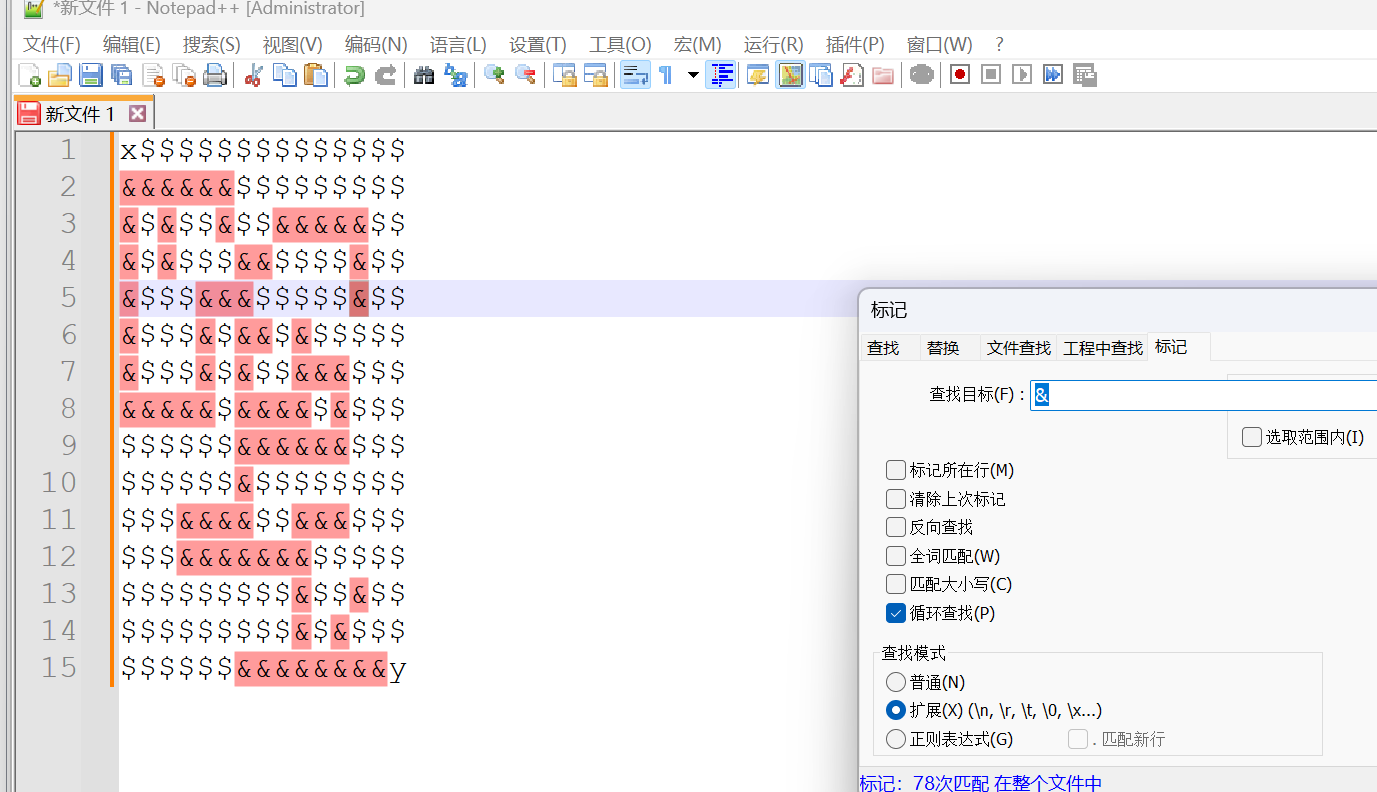Click the Replace toolbar icon

click(455, 75)
